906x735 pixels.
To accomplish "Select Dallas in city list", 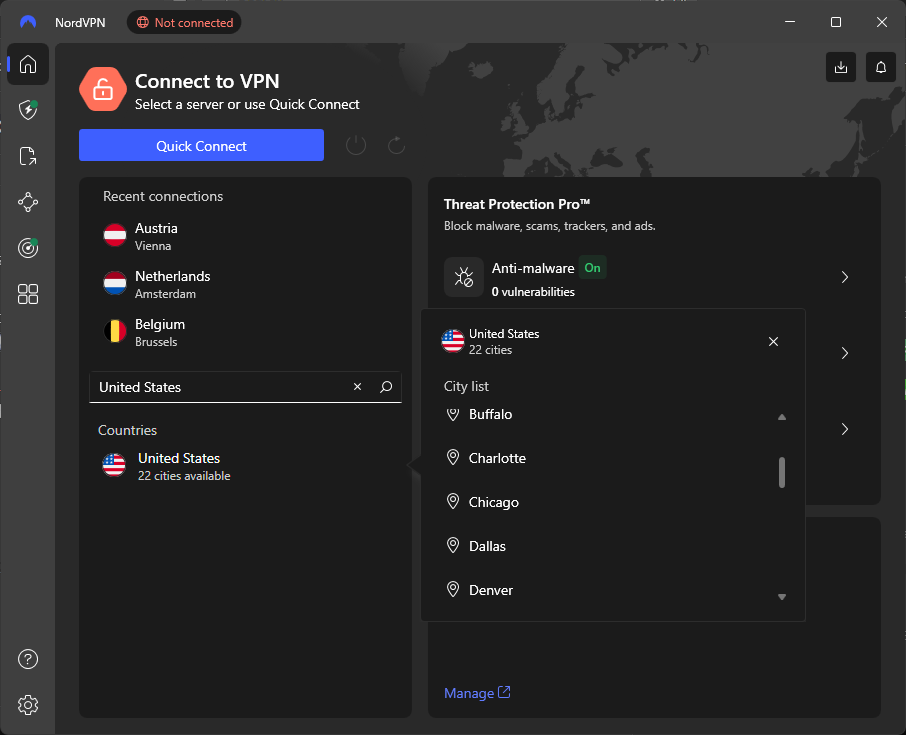I will [607, 546].
